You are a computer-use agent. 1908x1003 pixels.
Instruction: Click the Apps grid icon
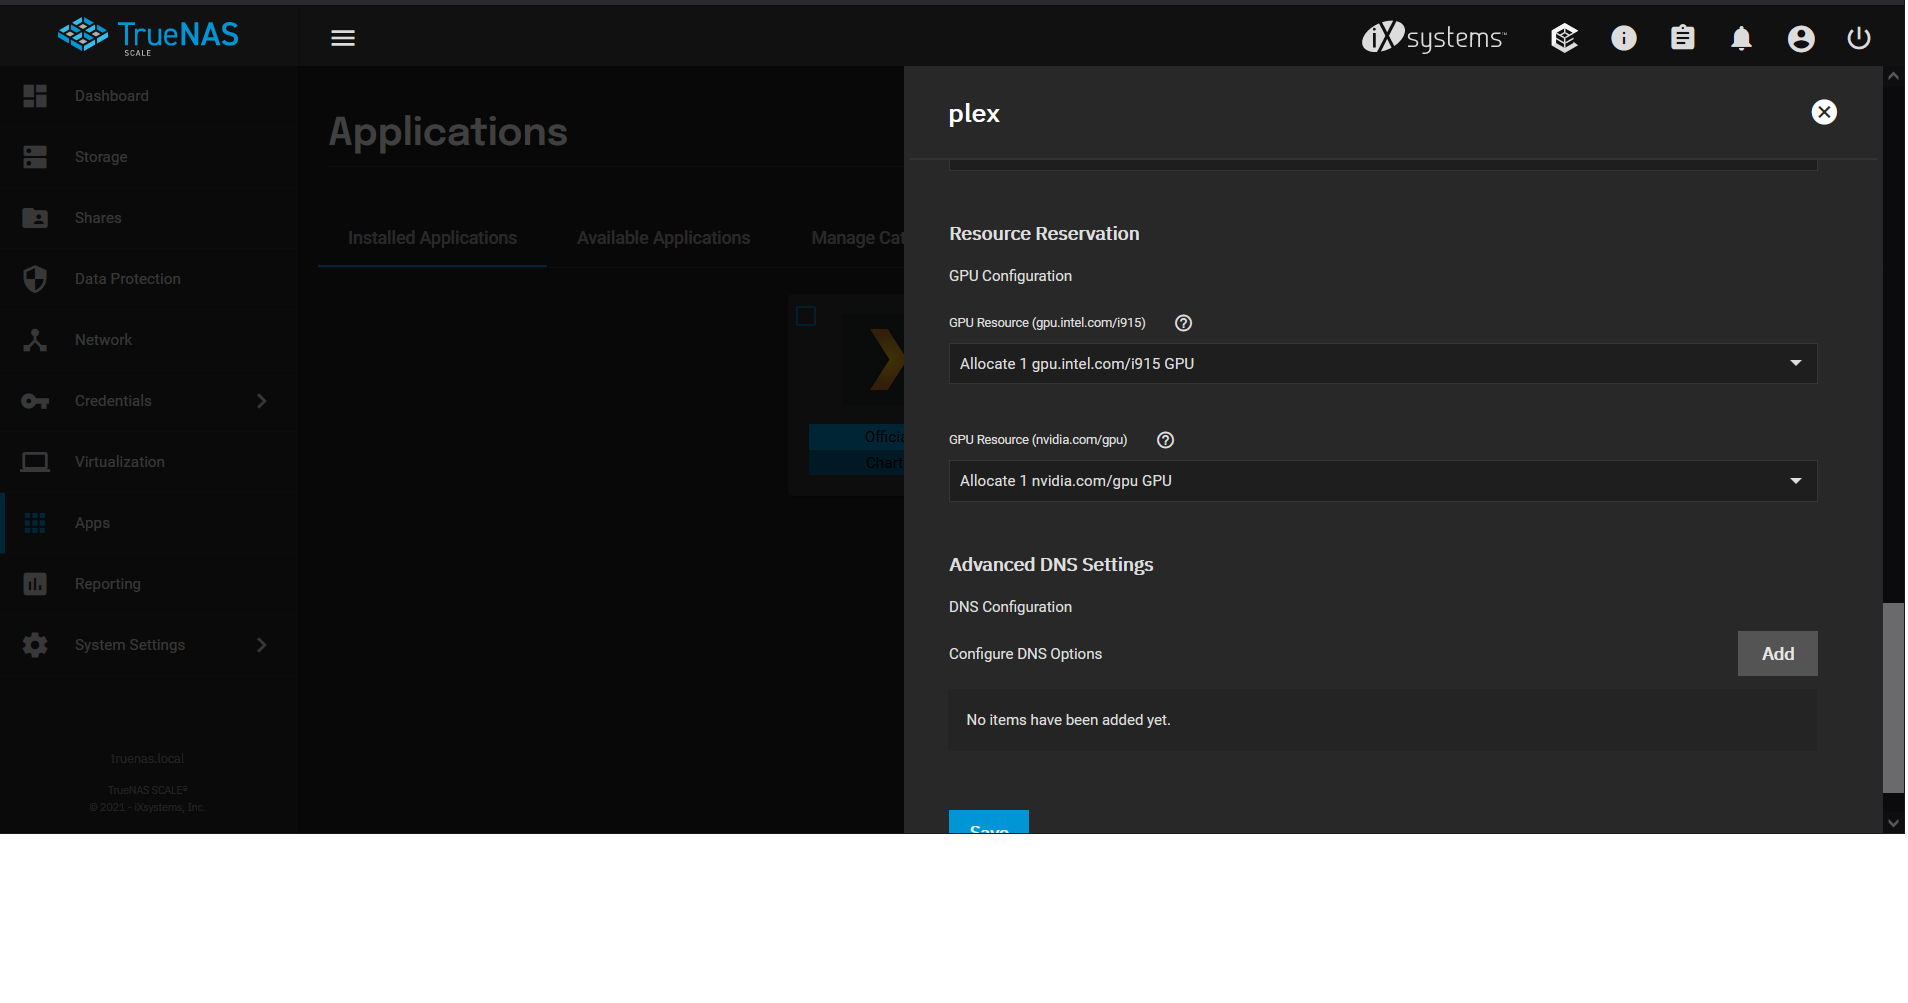(x=35, y=523)
